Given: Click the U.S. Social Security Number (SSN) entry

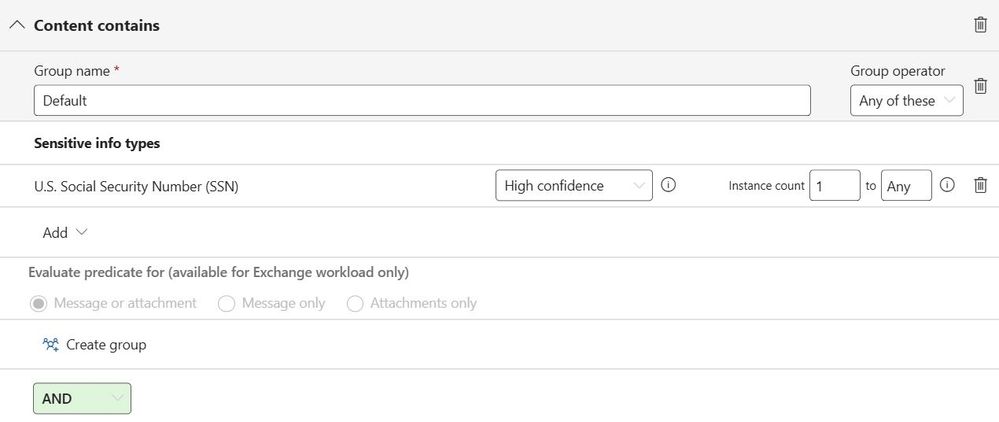Looking at the screenshot, I should (136, 186).
